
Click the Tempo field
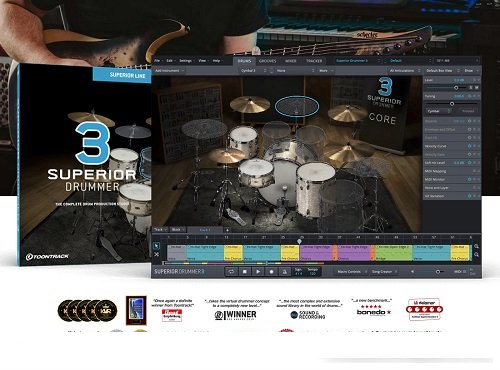313,272
